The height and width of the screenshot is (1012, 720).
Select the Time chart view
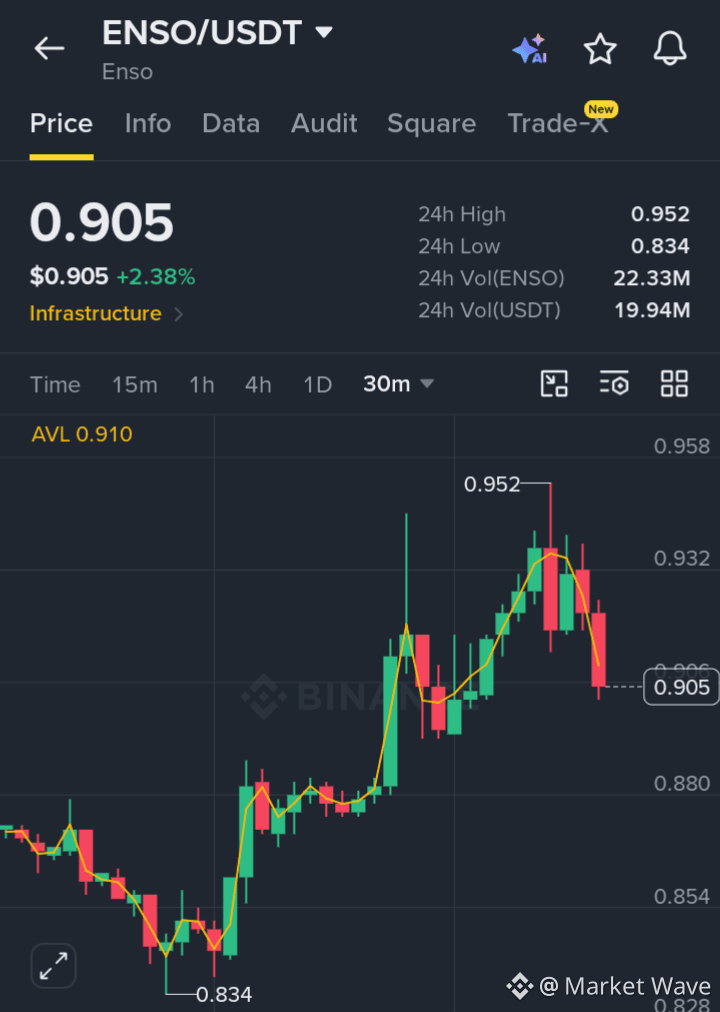pyautogui.click(x=55, y=385)
